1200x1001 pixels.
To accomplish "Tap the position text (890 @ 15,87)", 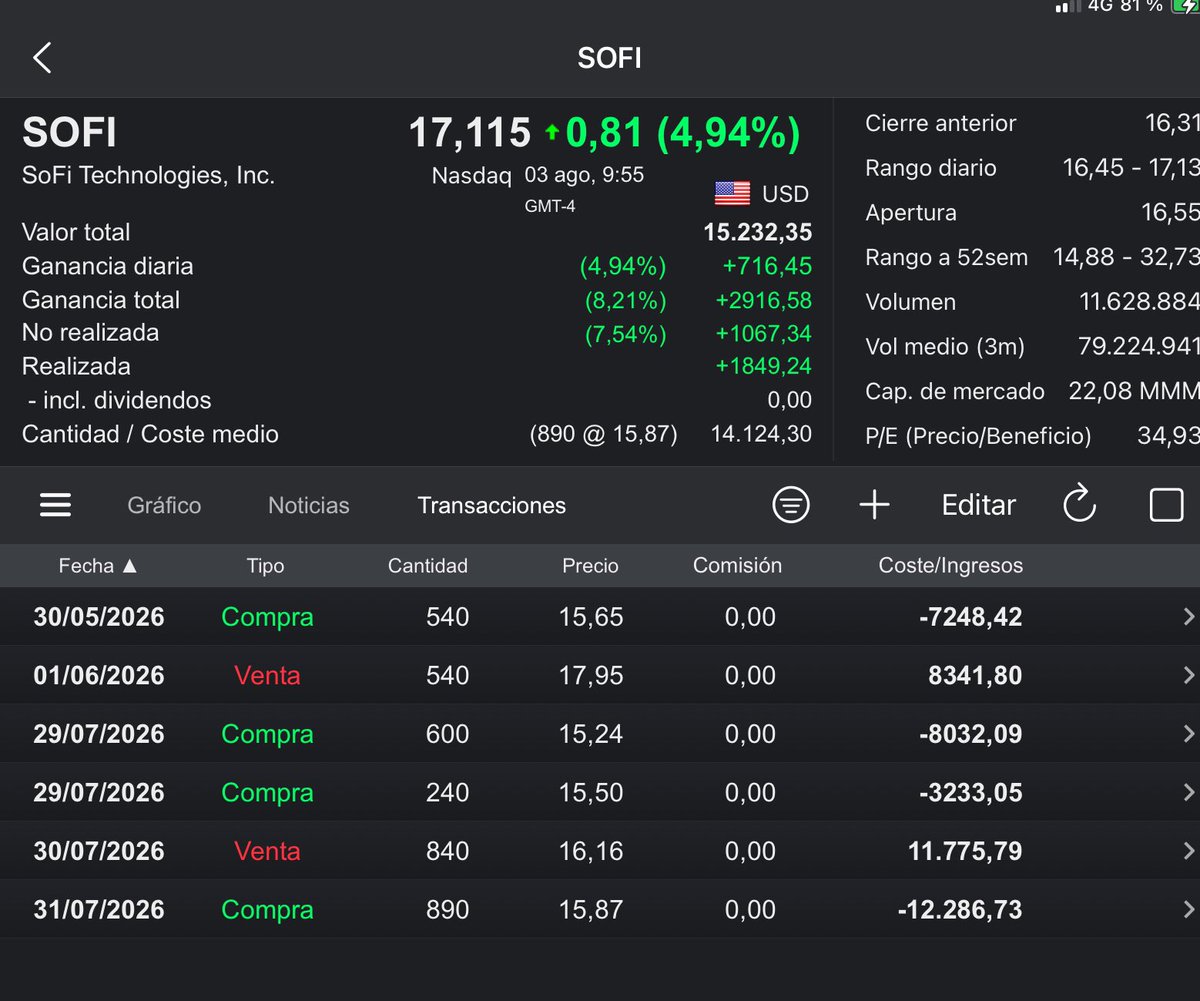I will (603, 434).
